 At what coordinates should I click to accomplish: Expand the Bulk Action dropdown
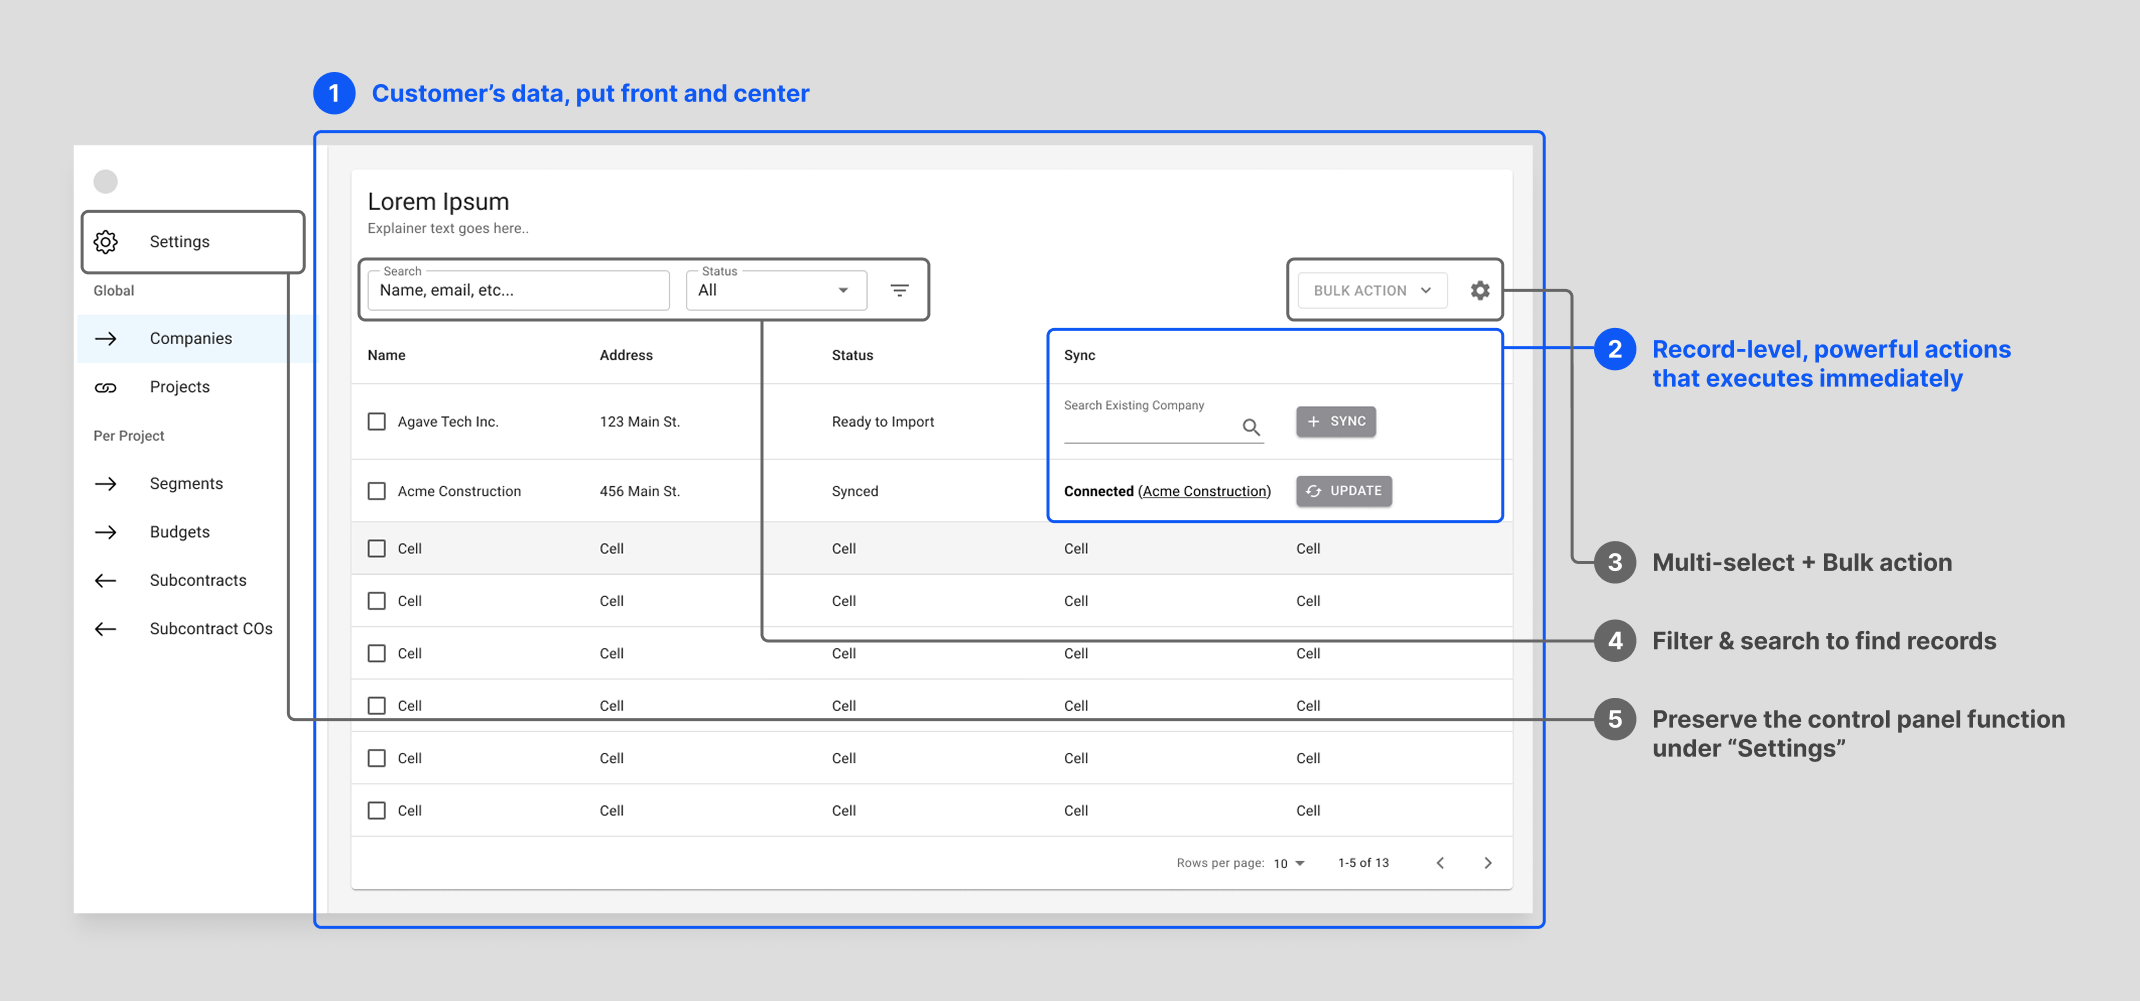[1370, 290]
